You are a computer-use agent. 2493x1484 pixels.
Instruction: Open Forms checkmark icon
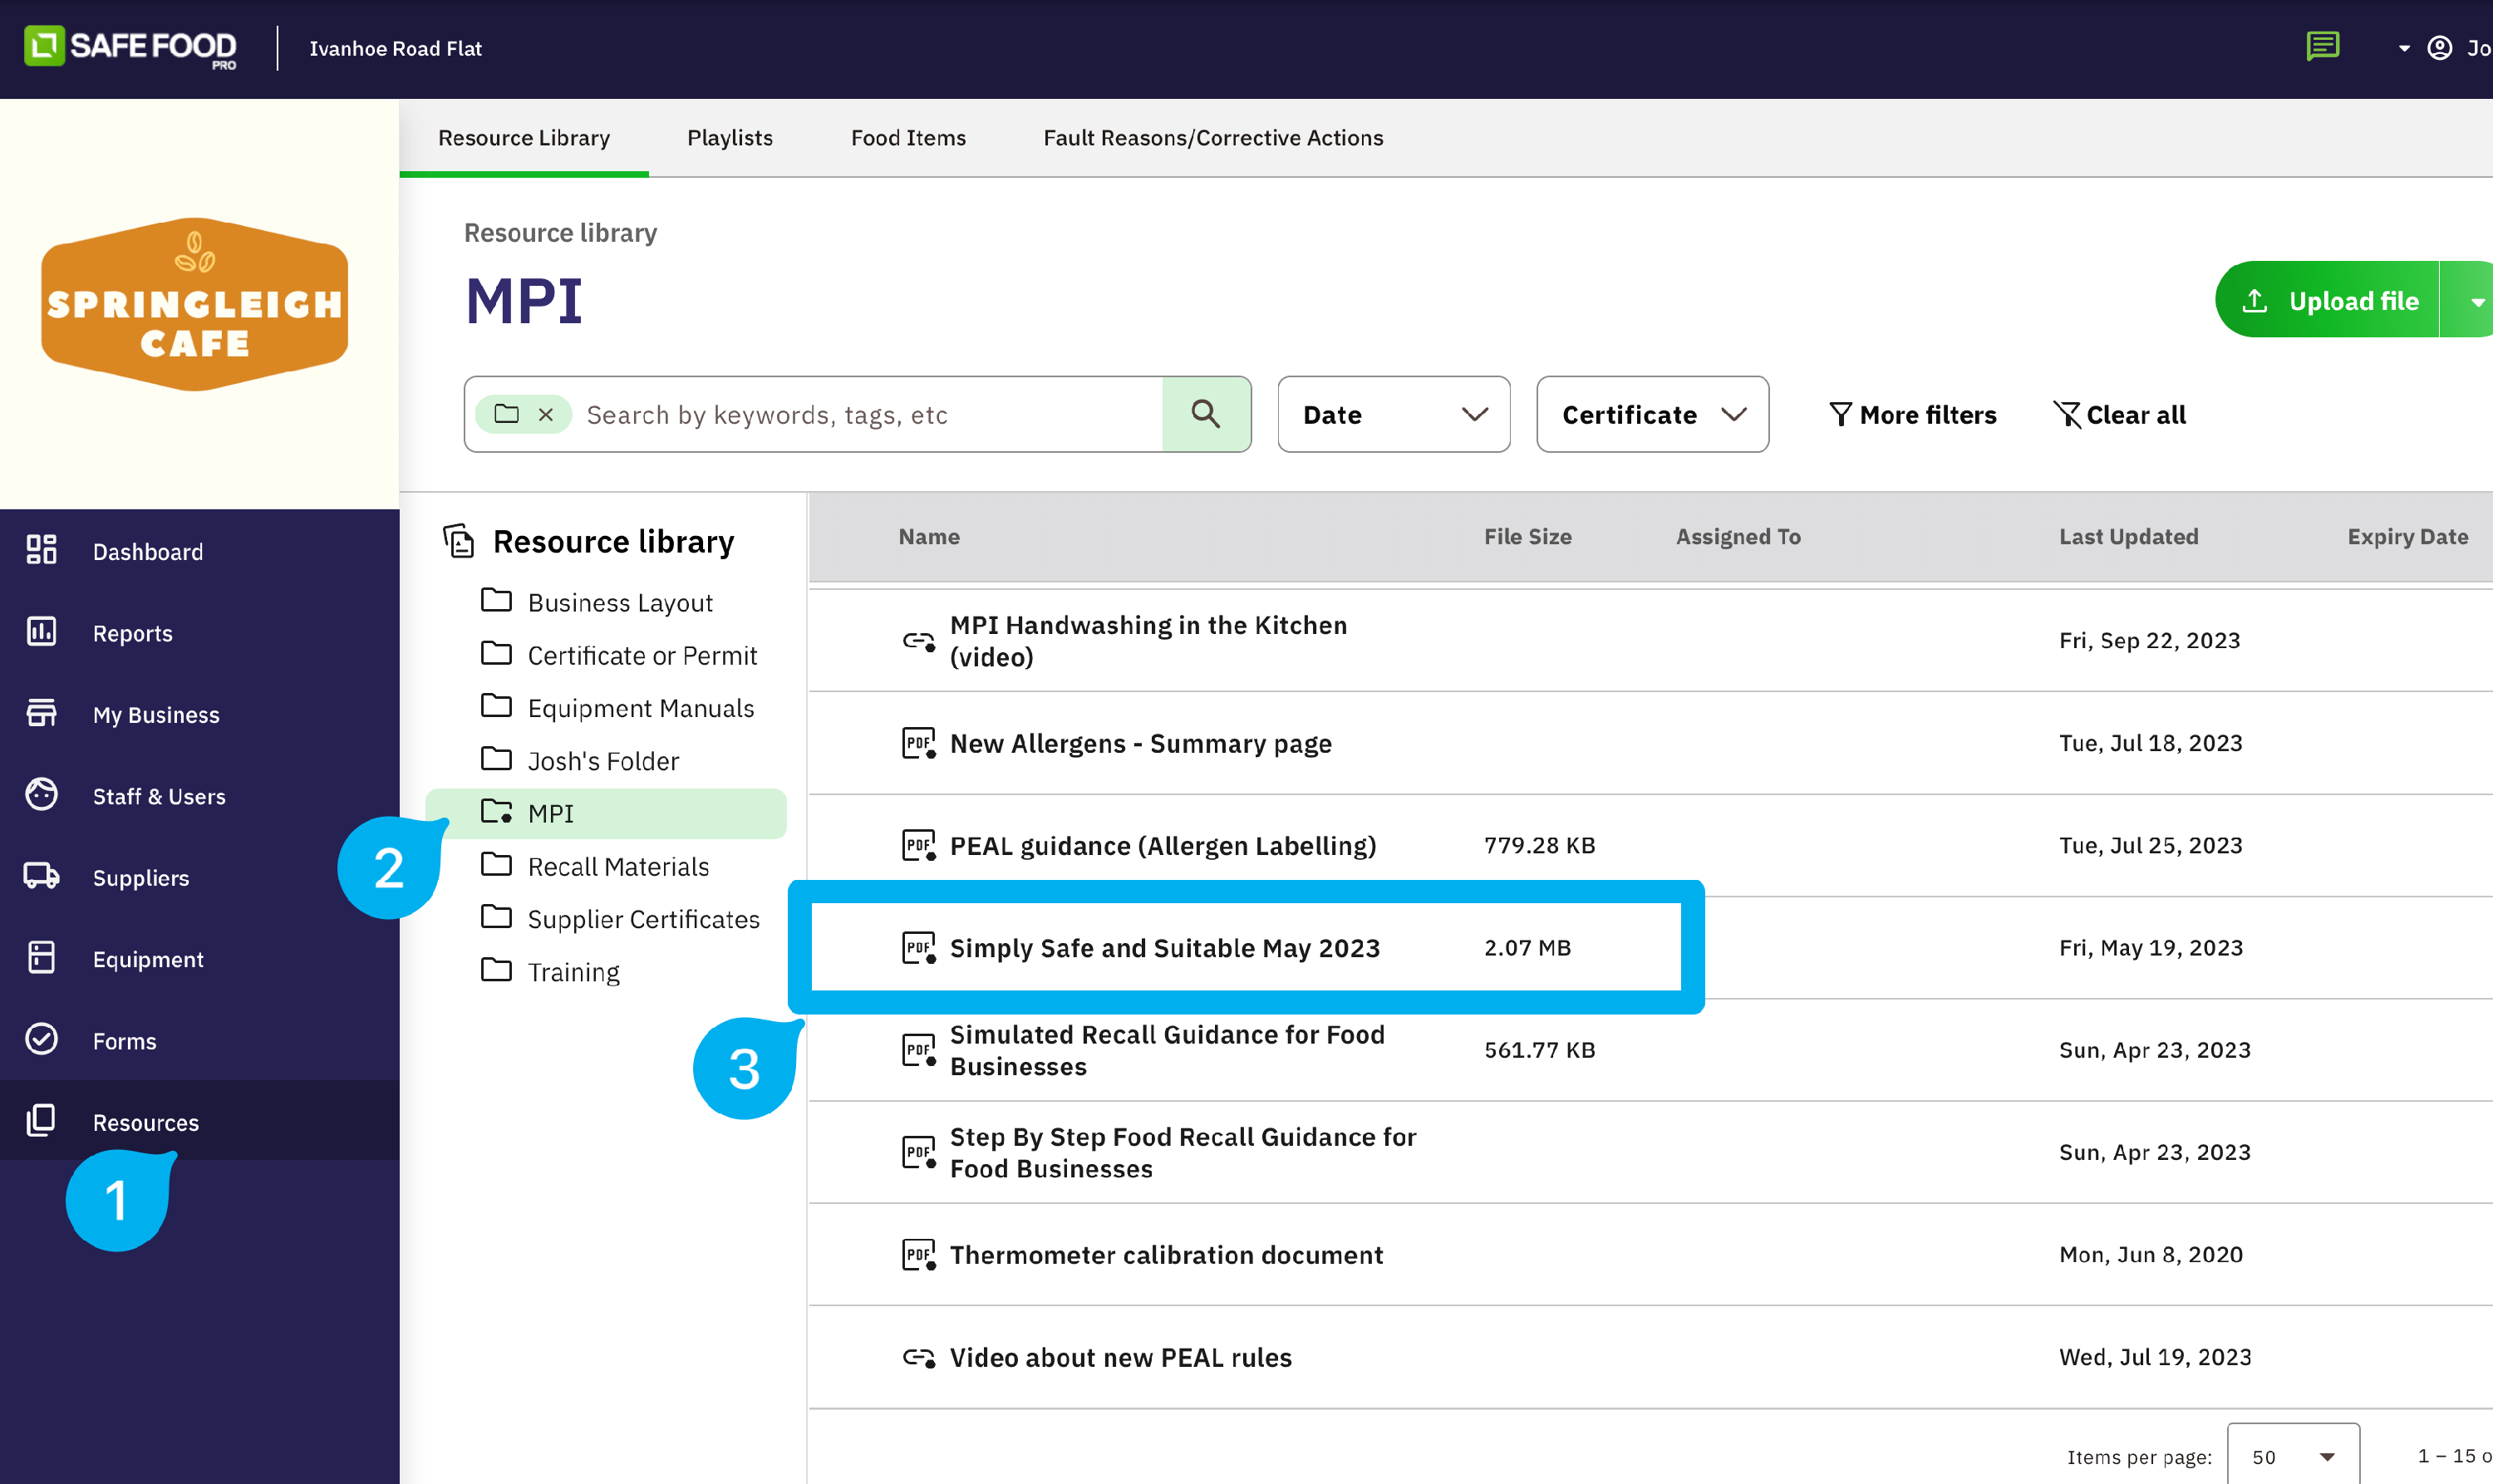(41, 1039)
